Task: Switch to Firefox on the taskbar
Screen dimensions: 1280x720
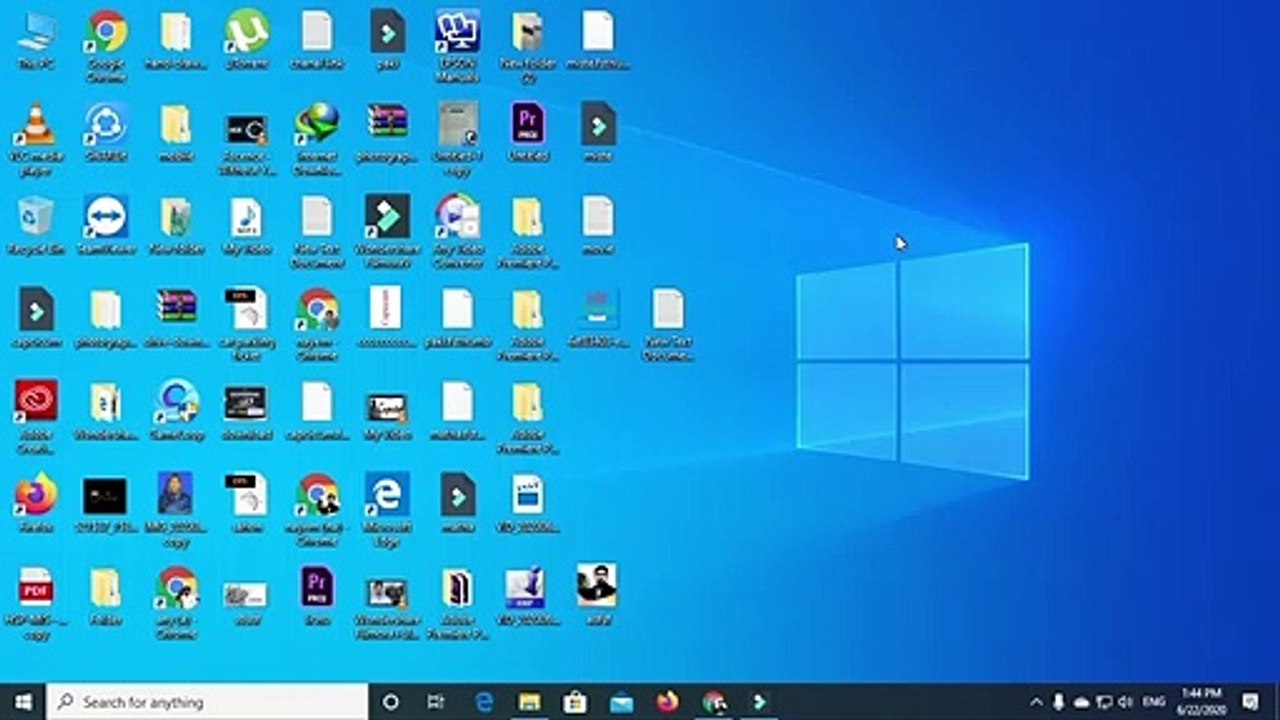Action: coord(667,702)
